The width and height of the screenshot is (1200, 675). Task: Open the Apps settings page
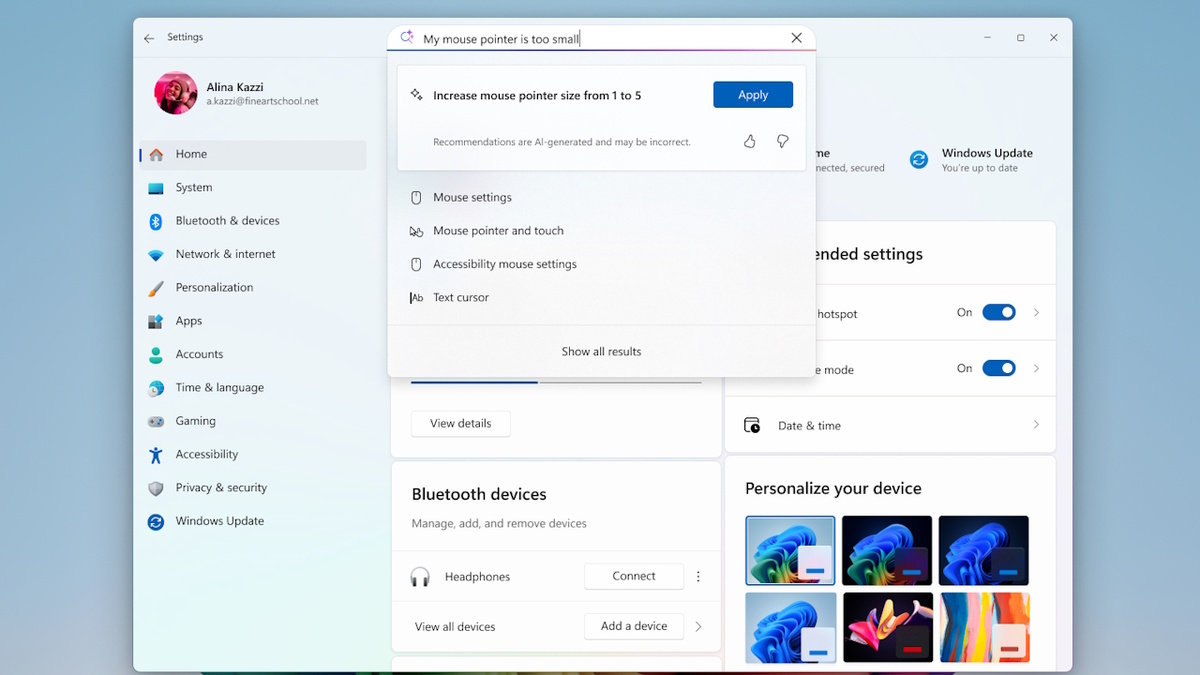coord(252,321)
